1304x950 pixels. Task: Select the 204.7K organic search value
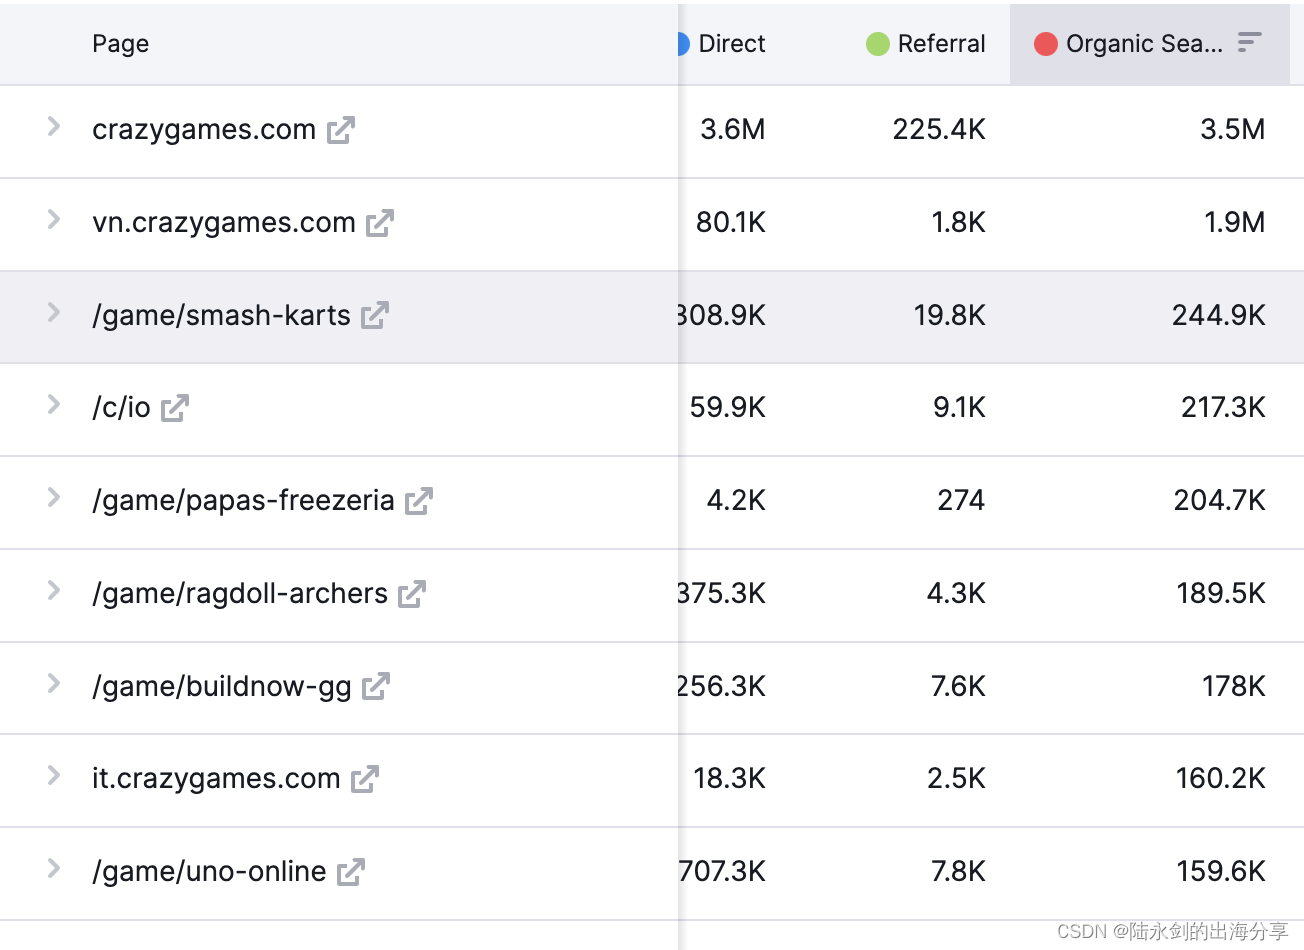[x=1220, y=501]
